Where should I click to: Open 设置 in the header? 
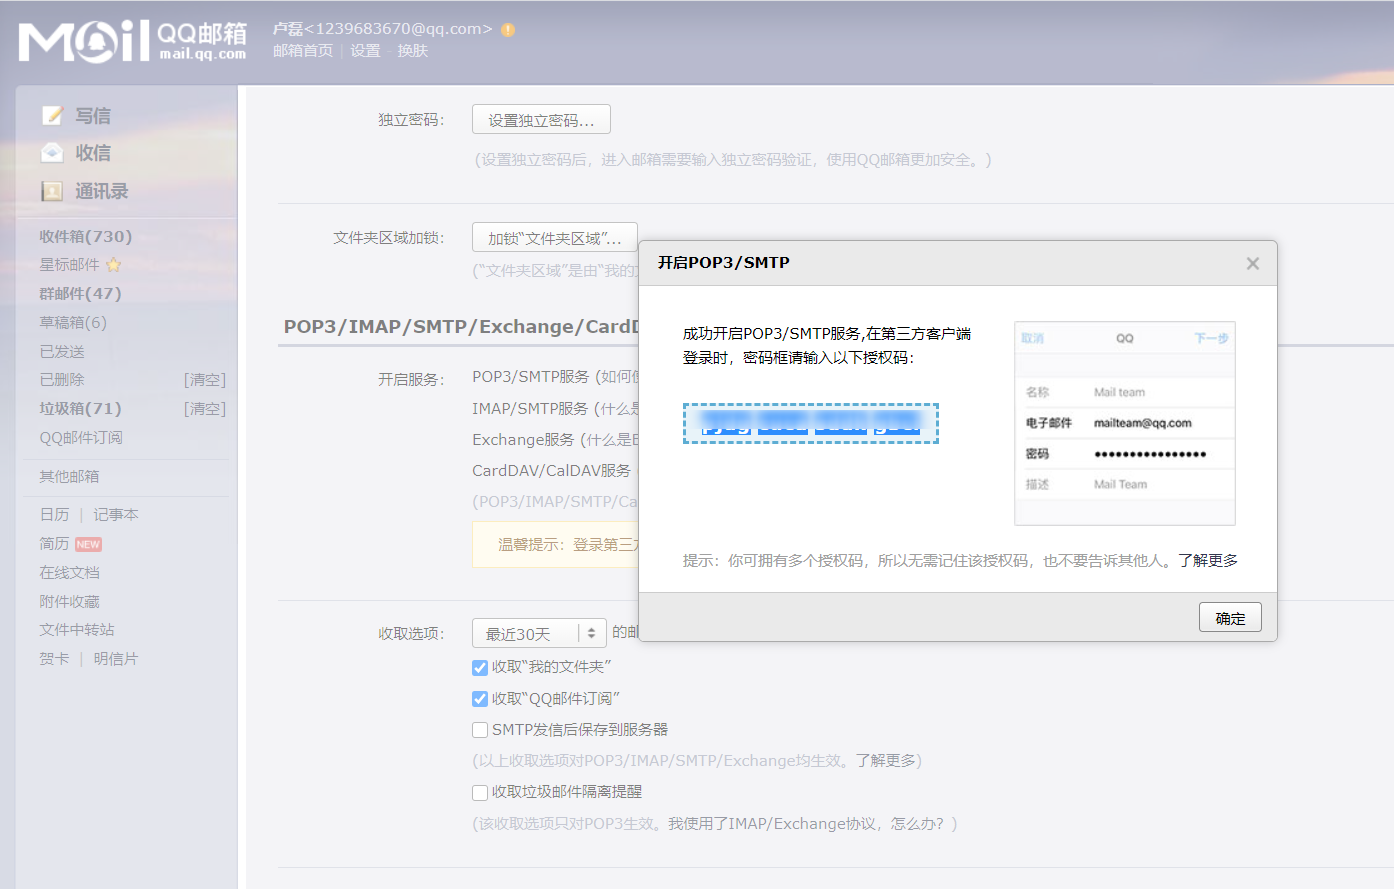tap(365, 51)
